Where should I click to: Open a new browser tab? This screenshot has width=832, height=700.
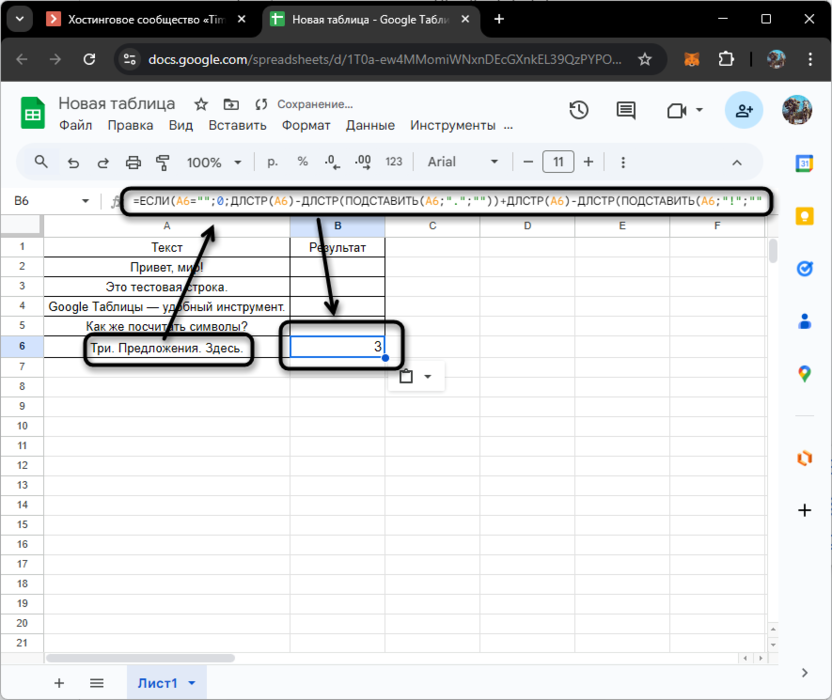pos(499,20)
